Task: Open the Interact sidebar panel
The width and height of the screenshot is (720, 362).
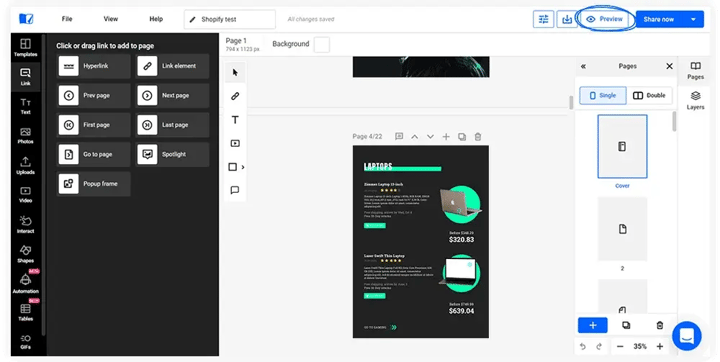Action: (x=26, y=224)
